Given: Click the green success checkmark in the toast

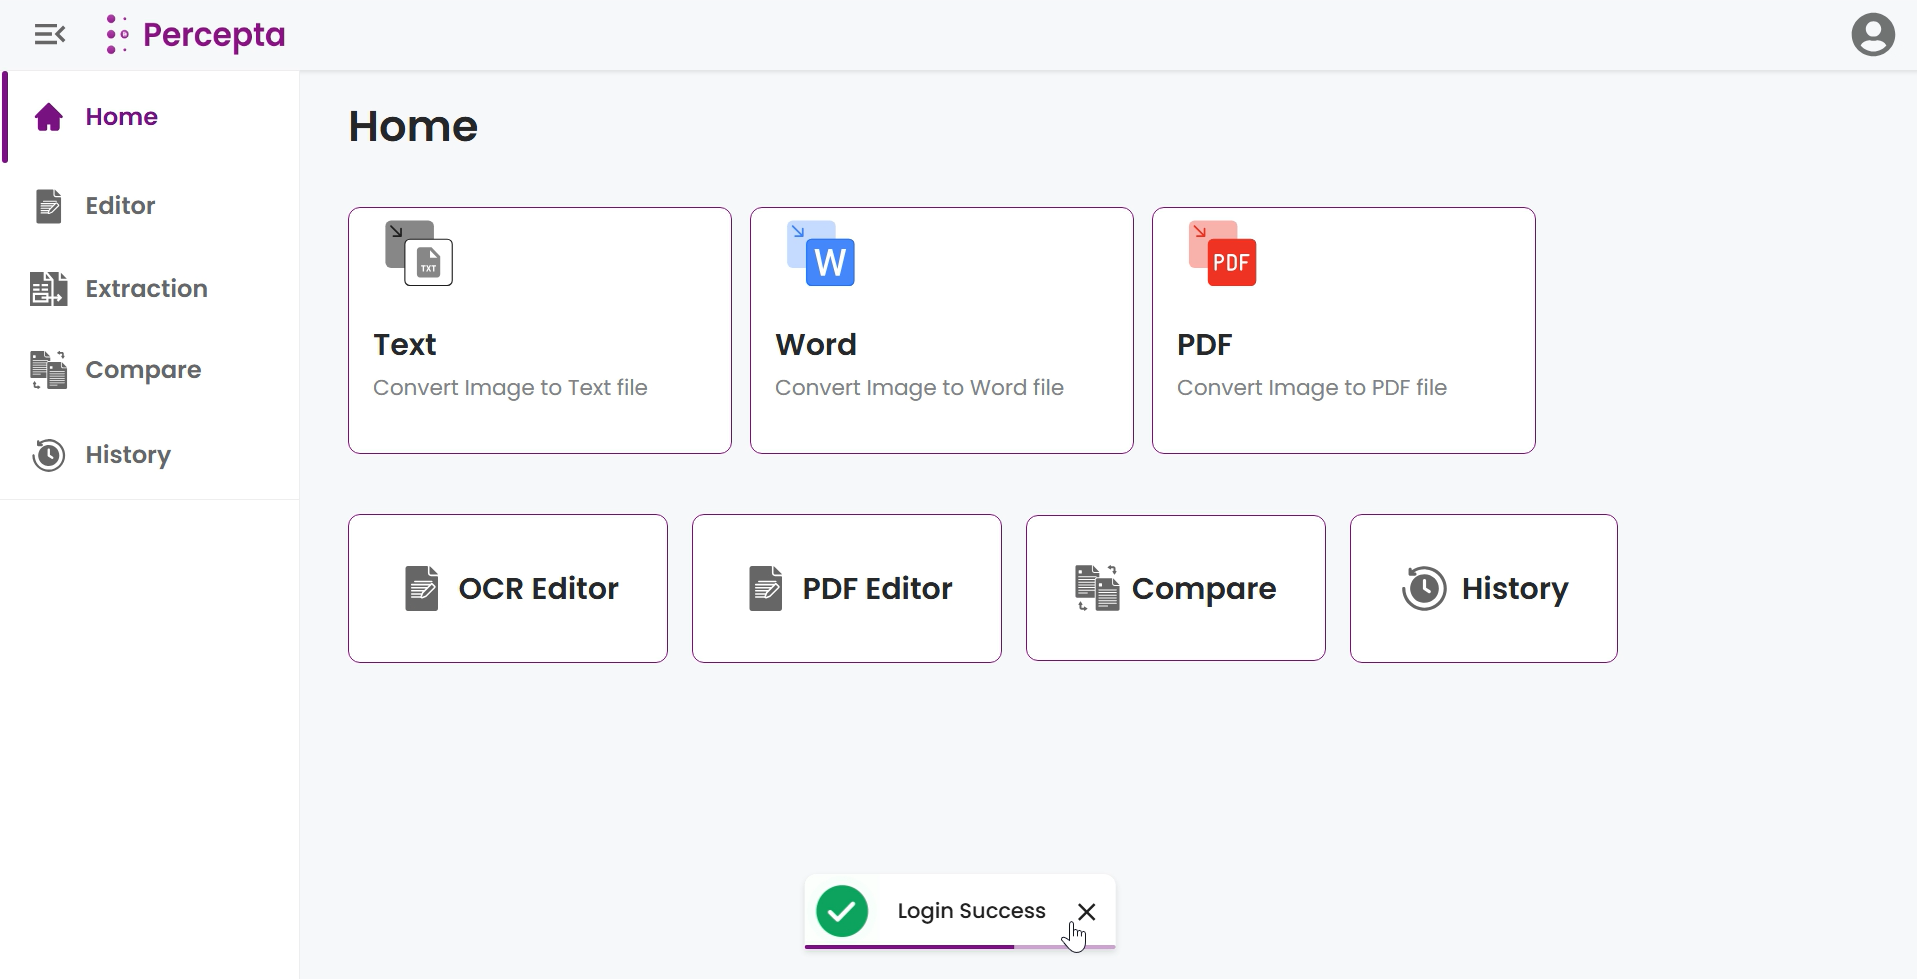Looking at the screenshot, I should tap(842, 911).
